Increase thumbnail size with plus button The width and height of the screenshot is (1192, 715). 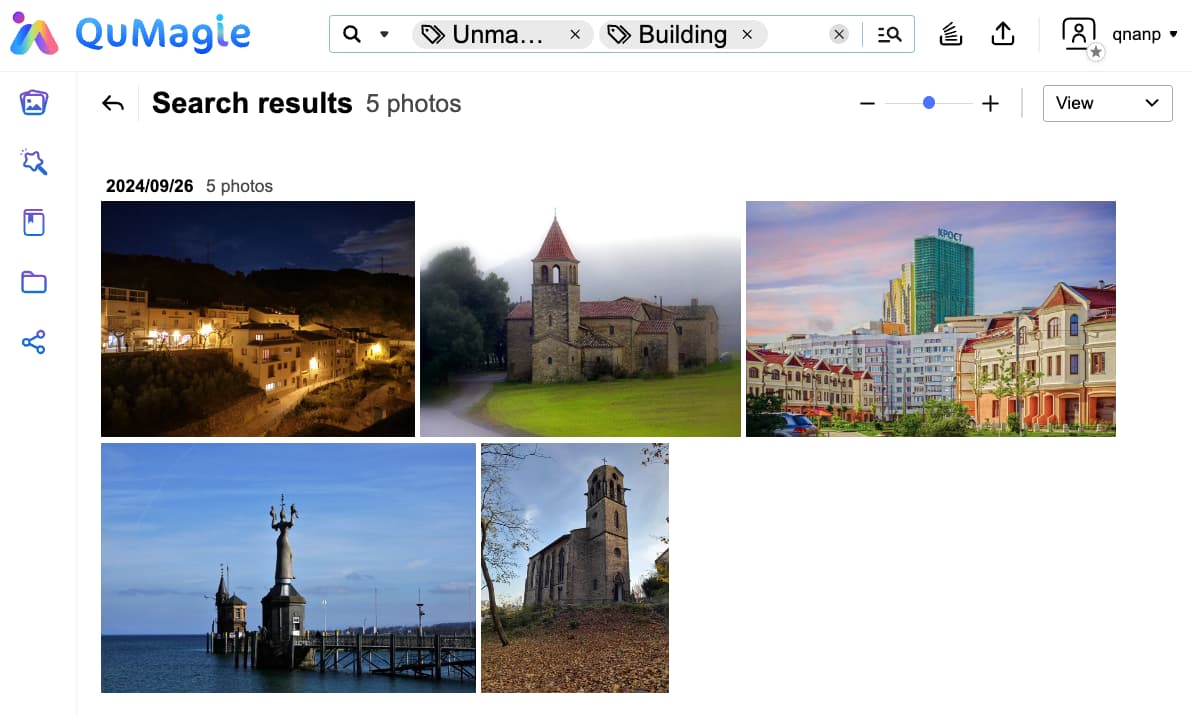coord(990,103)
